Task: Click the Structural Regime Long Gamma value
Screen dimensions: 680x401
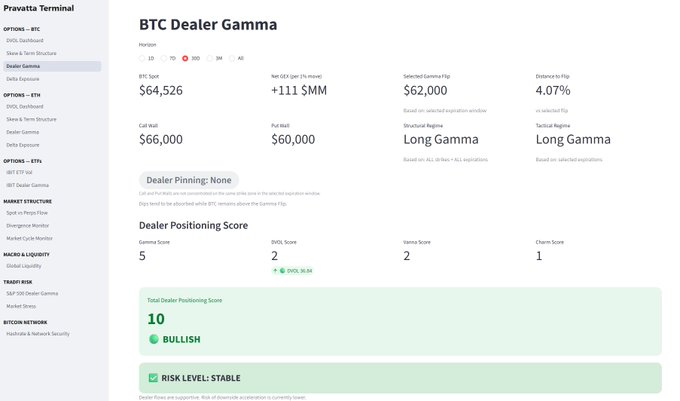Action: 441,139
